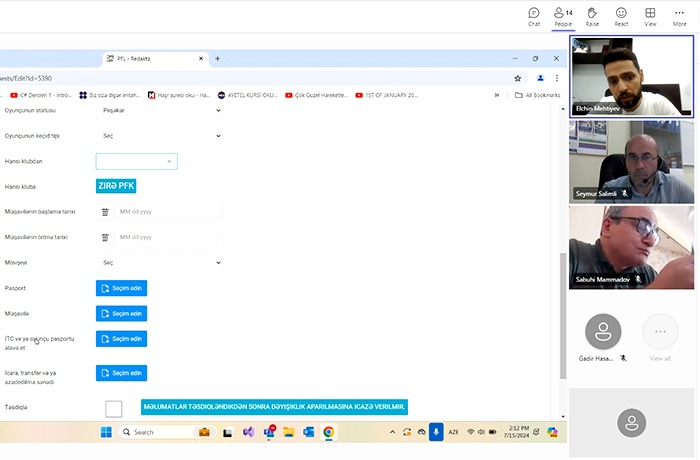Screen dimensions: 700x460
Task: Switch to the PFL - Redaktə tab
Action: click(150, 58)
